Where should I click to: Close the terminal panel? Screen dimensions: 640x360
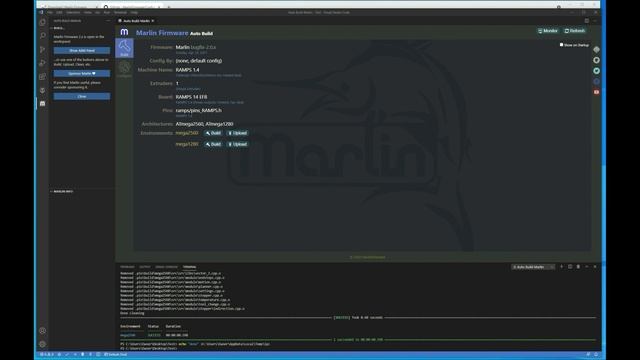point(595,267)
